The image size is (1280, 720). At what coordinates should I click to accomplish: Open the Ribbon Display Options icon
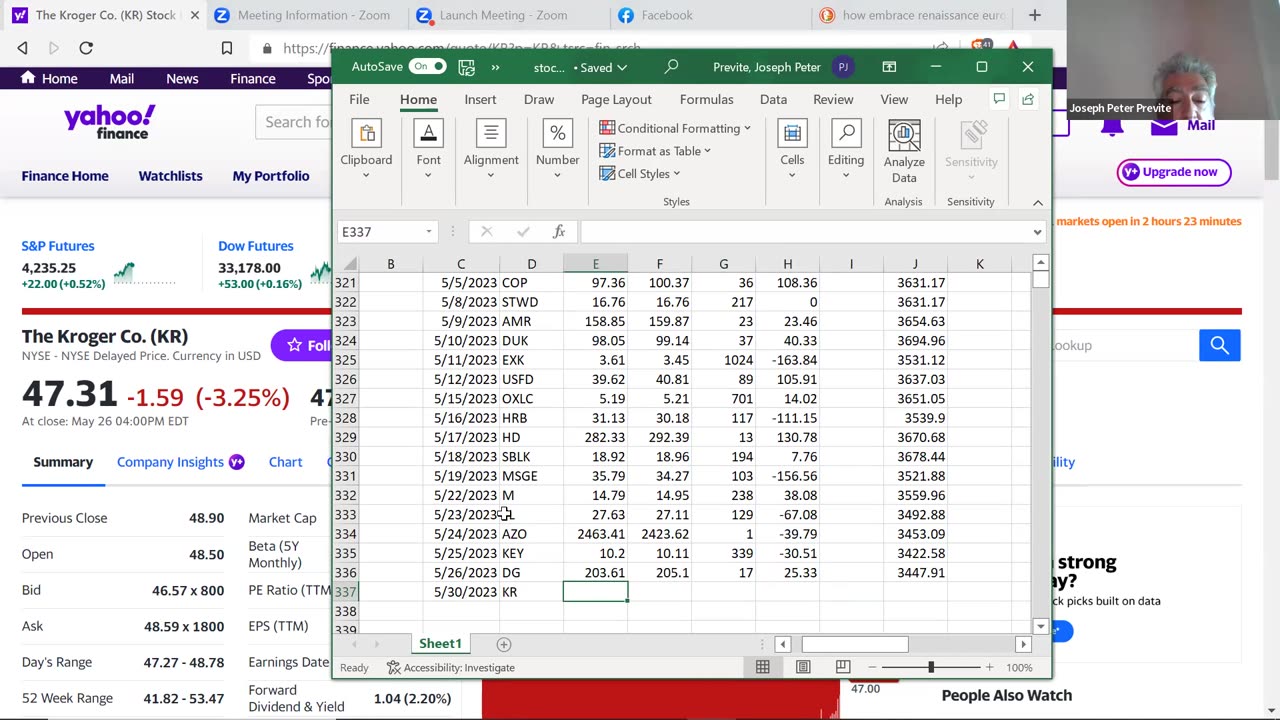(889, 67)
